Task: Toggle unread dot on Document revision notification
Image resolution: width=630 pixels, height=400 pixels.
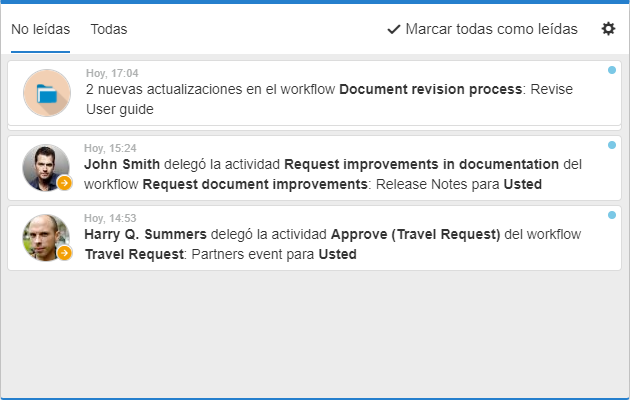Action: (x=612, y=70)
